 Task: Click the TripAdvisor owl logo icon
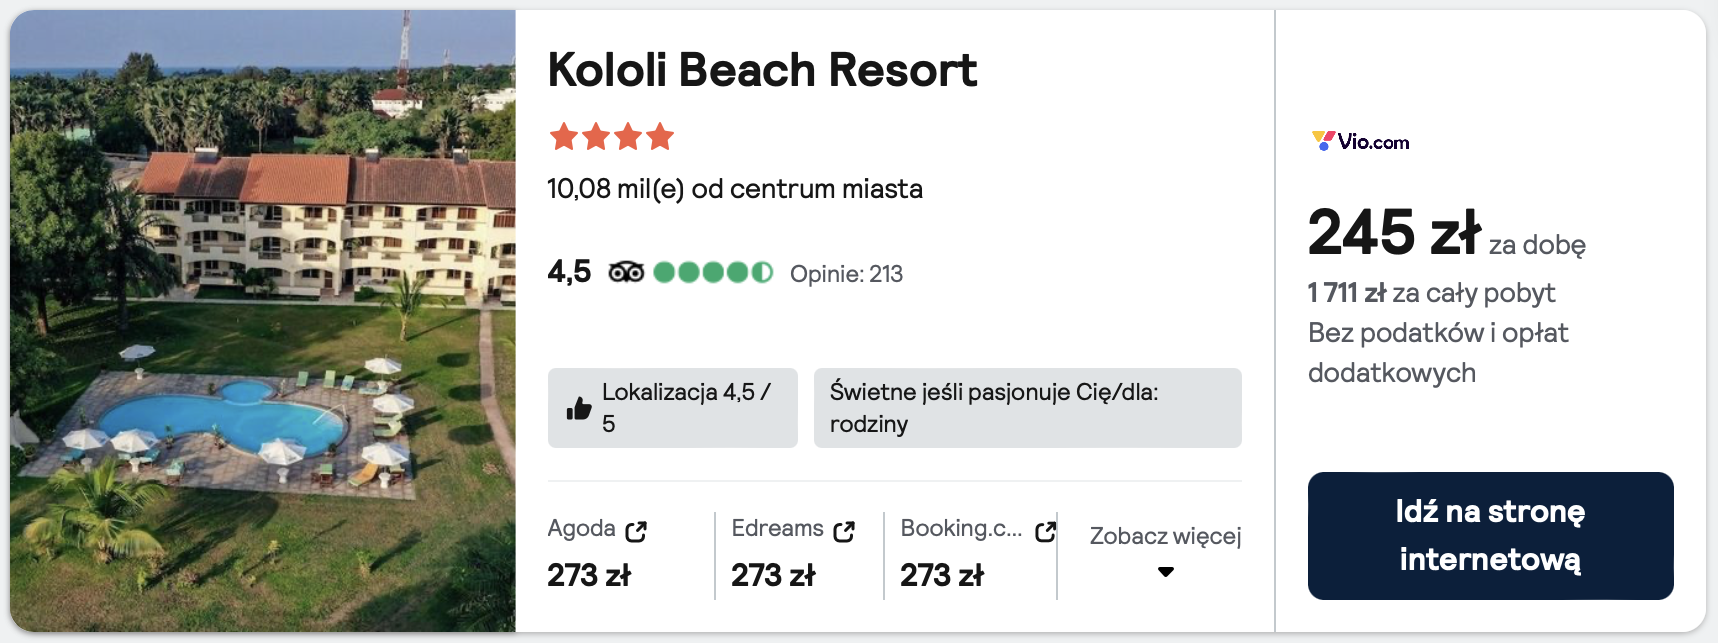pos(626,272)
